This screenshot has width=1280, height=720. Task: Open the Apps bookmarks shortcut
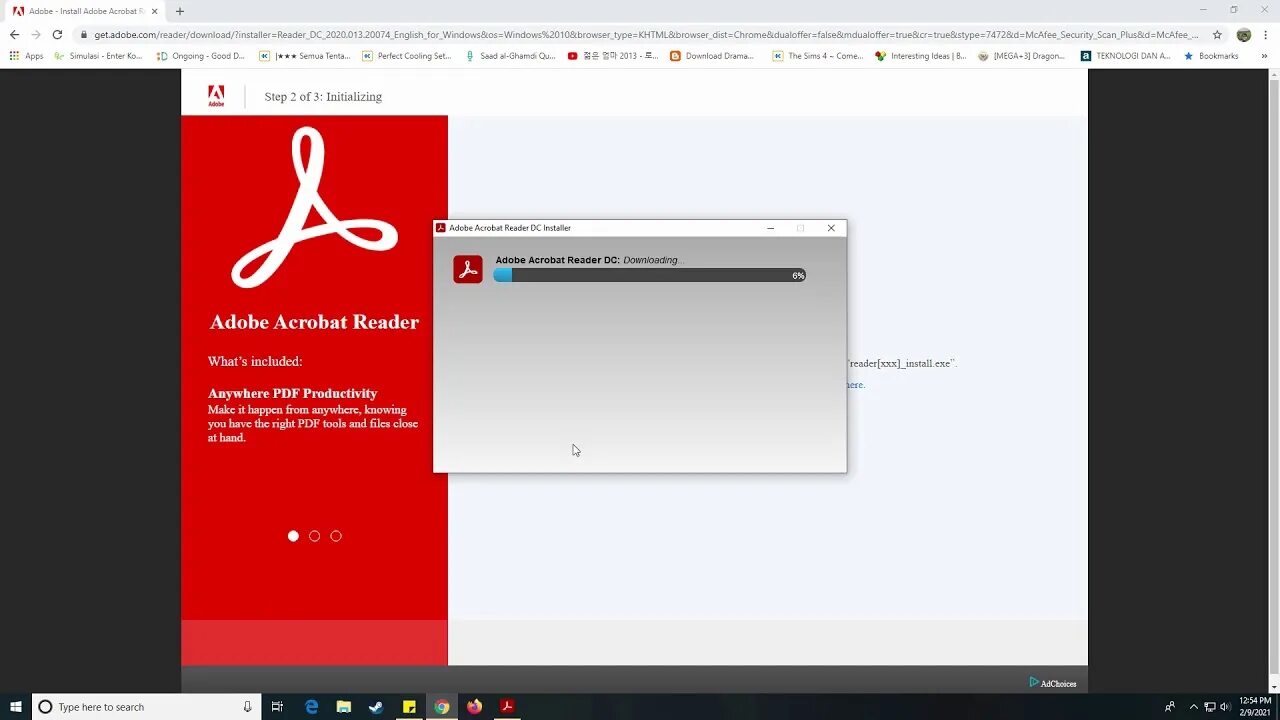tap(27, 56)
